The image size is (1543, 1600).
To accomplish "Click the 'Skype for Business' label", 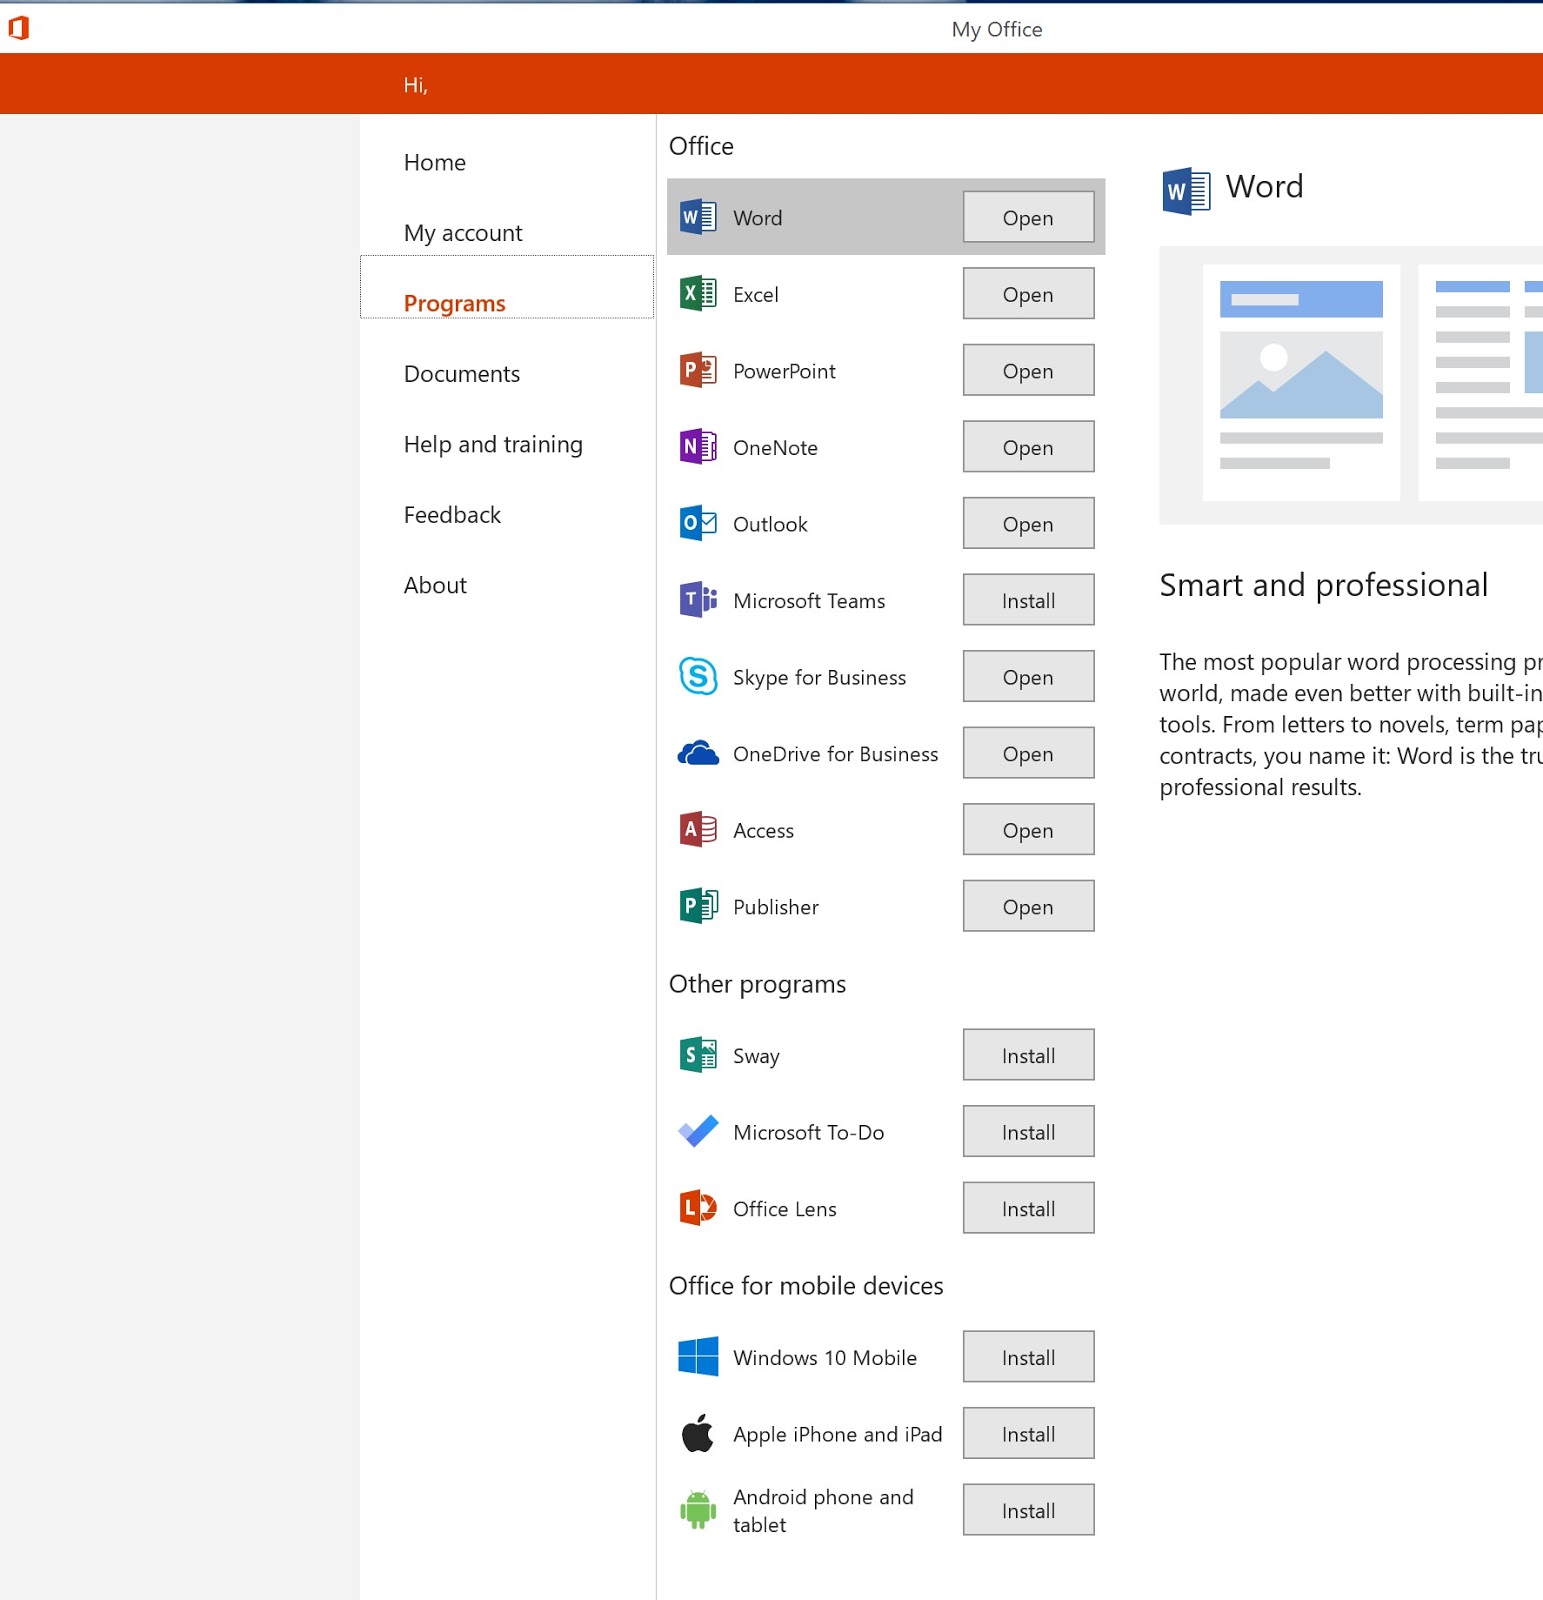I will point(820,678).
